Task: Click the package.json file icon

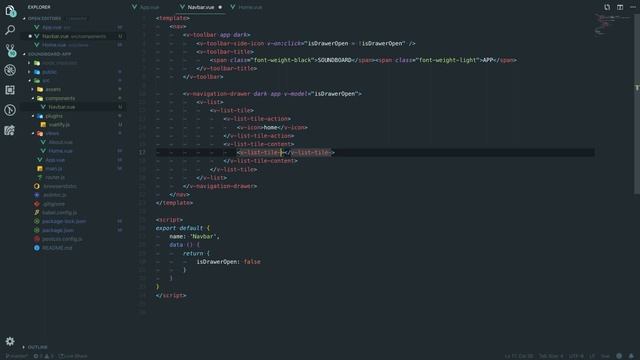Action: point(37,230)
